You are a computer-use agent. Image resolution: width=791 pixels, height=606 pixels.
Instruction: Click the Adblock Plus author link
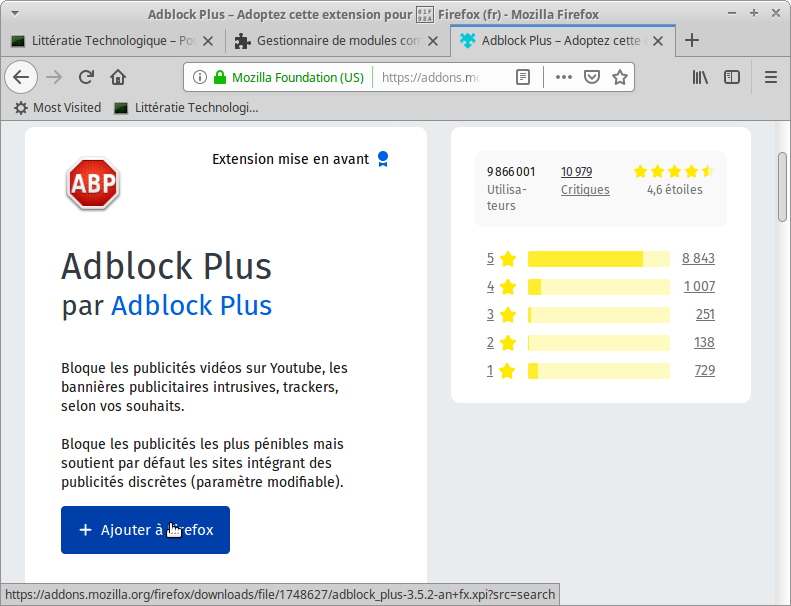click(x=191, y=305)
